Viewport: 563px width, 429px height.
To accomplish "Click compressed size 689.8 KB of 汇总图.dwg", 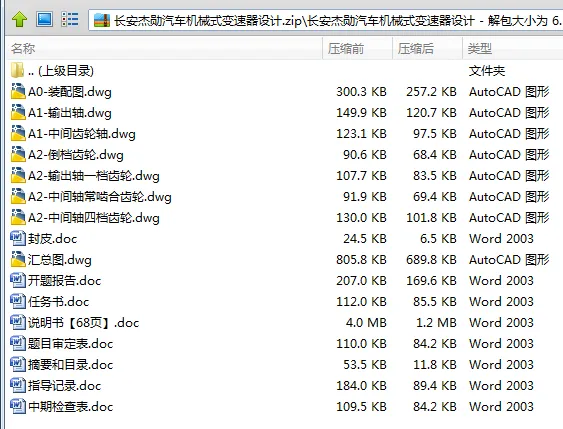I will point(431,260).
